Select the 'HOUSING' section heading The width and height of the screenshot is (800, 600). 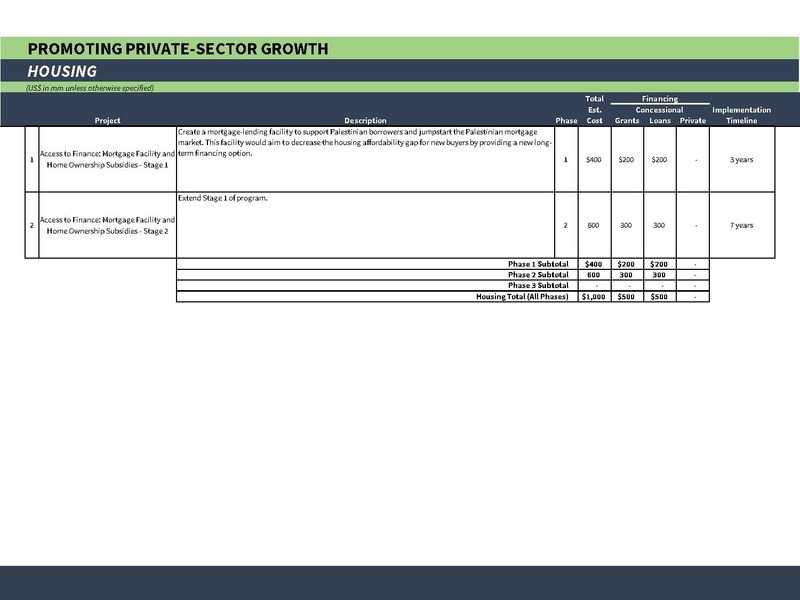tap(62, 72)
